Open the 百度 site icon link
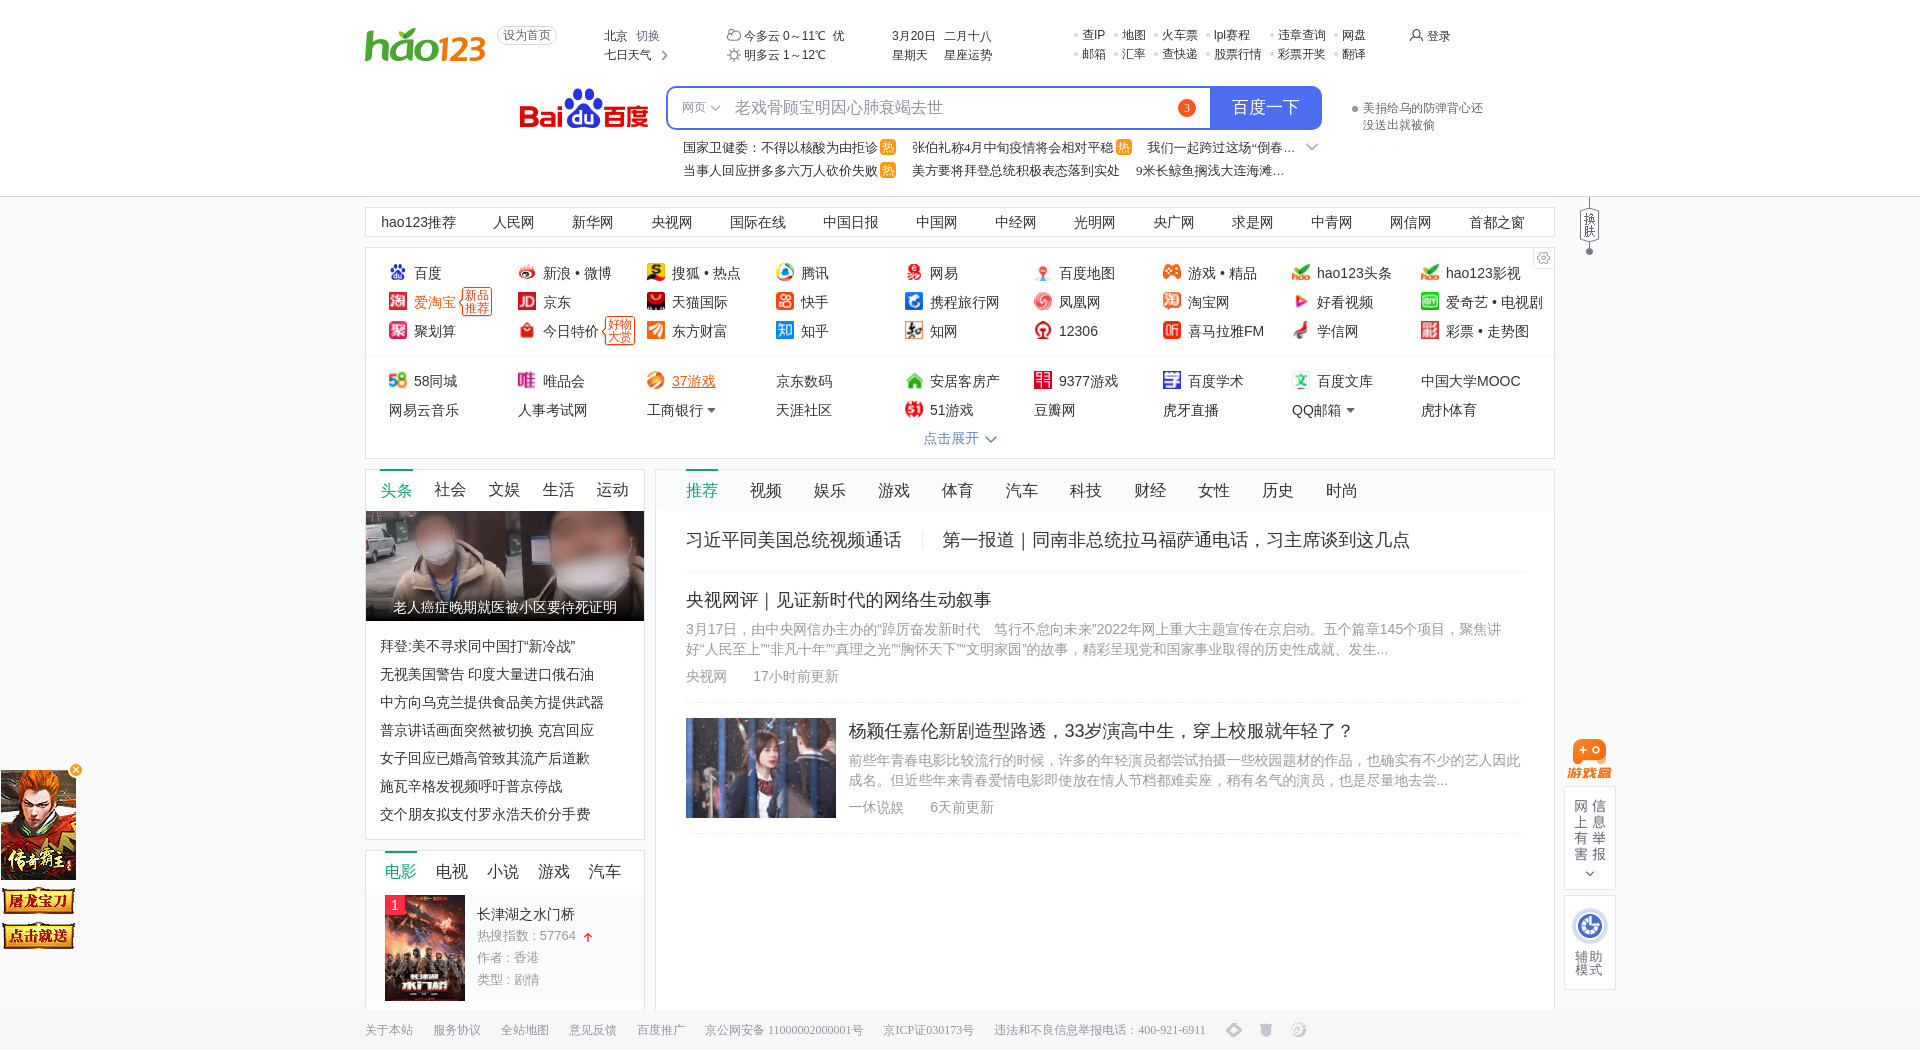Screen dimensions: 1920x1050 click(x=398, y=272)
